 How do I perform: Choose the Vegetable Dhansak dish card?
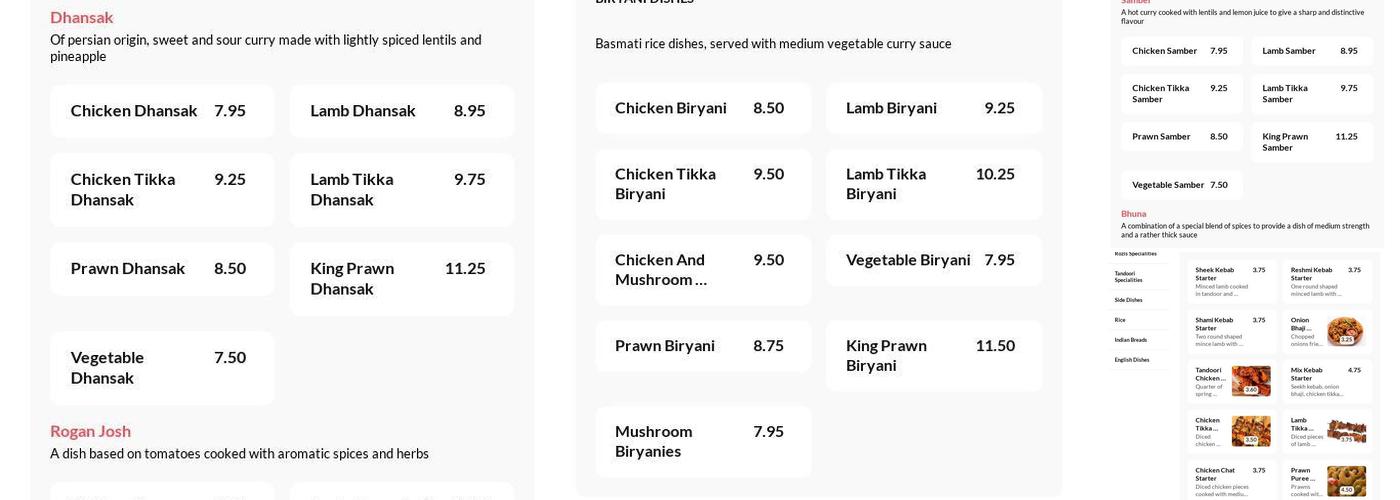point(161,368)
